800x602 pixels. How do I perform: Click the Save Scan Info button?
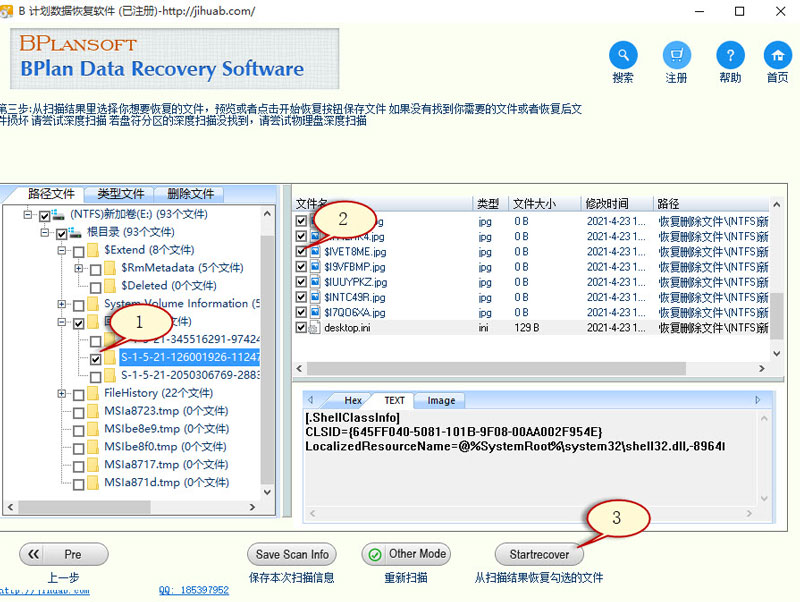(291, 554)
